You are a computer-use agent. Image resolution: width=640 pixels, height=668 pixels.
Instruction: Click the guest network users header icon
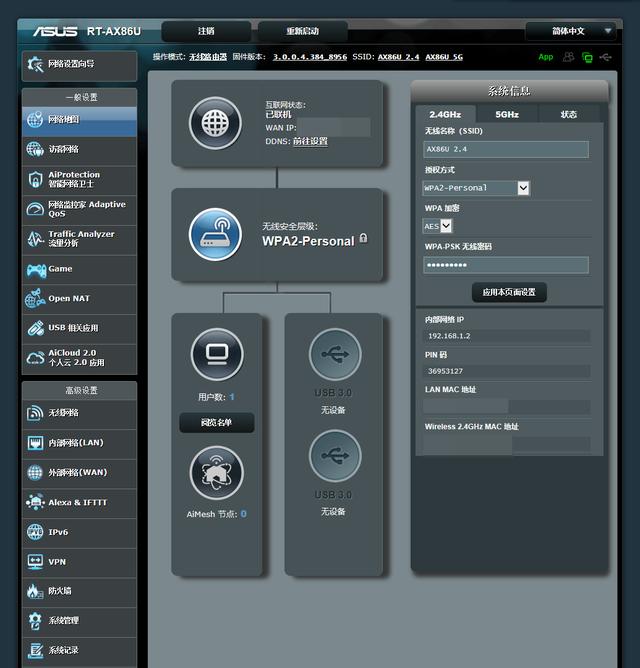(x=568, y=57)
